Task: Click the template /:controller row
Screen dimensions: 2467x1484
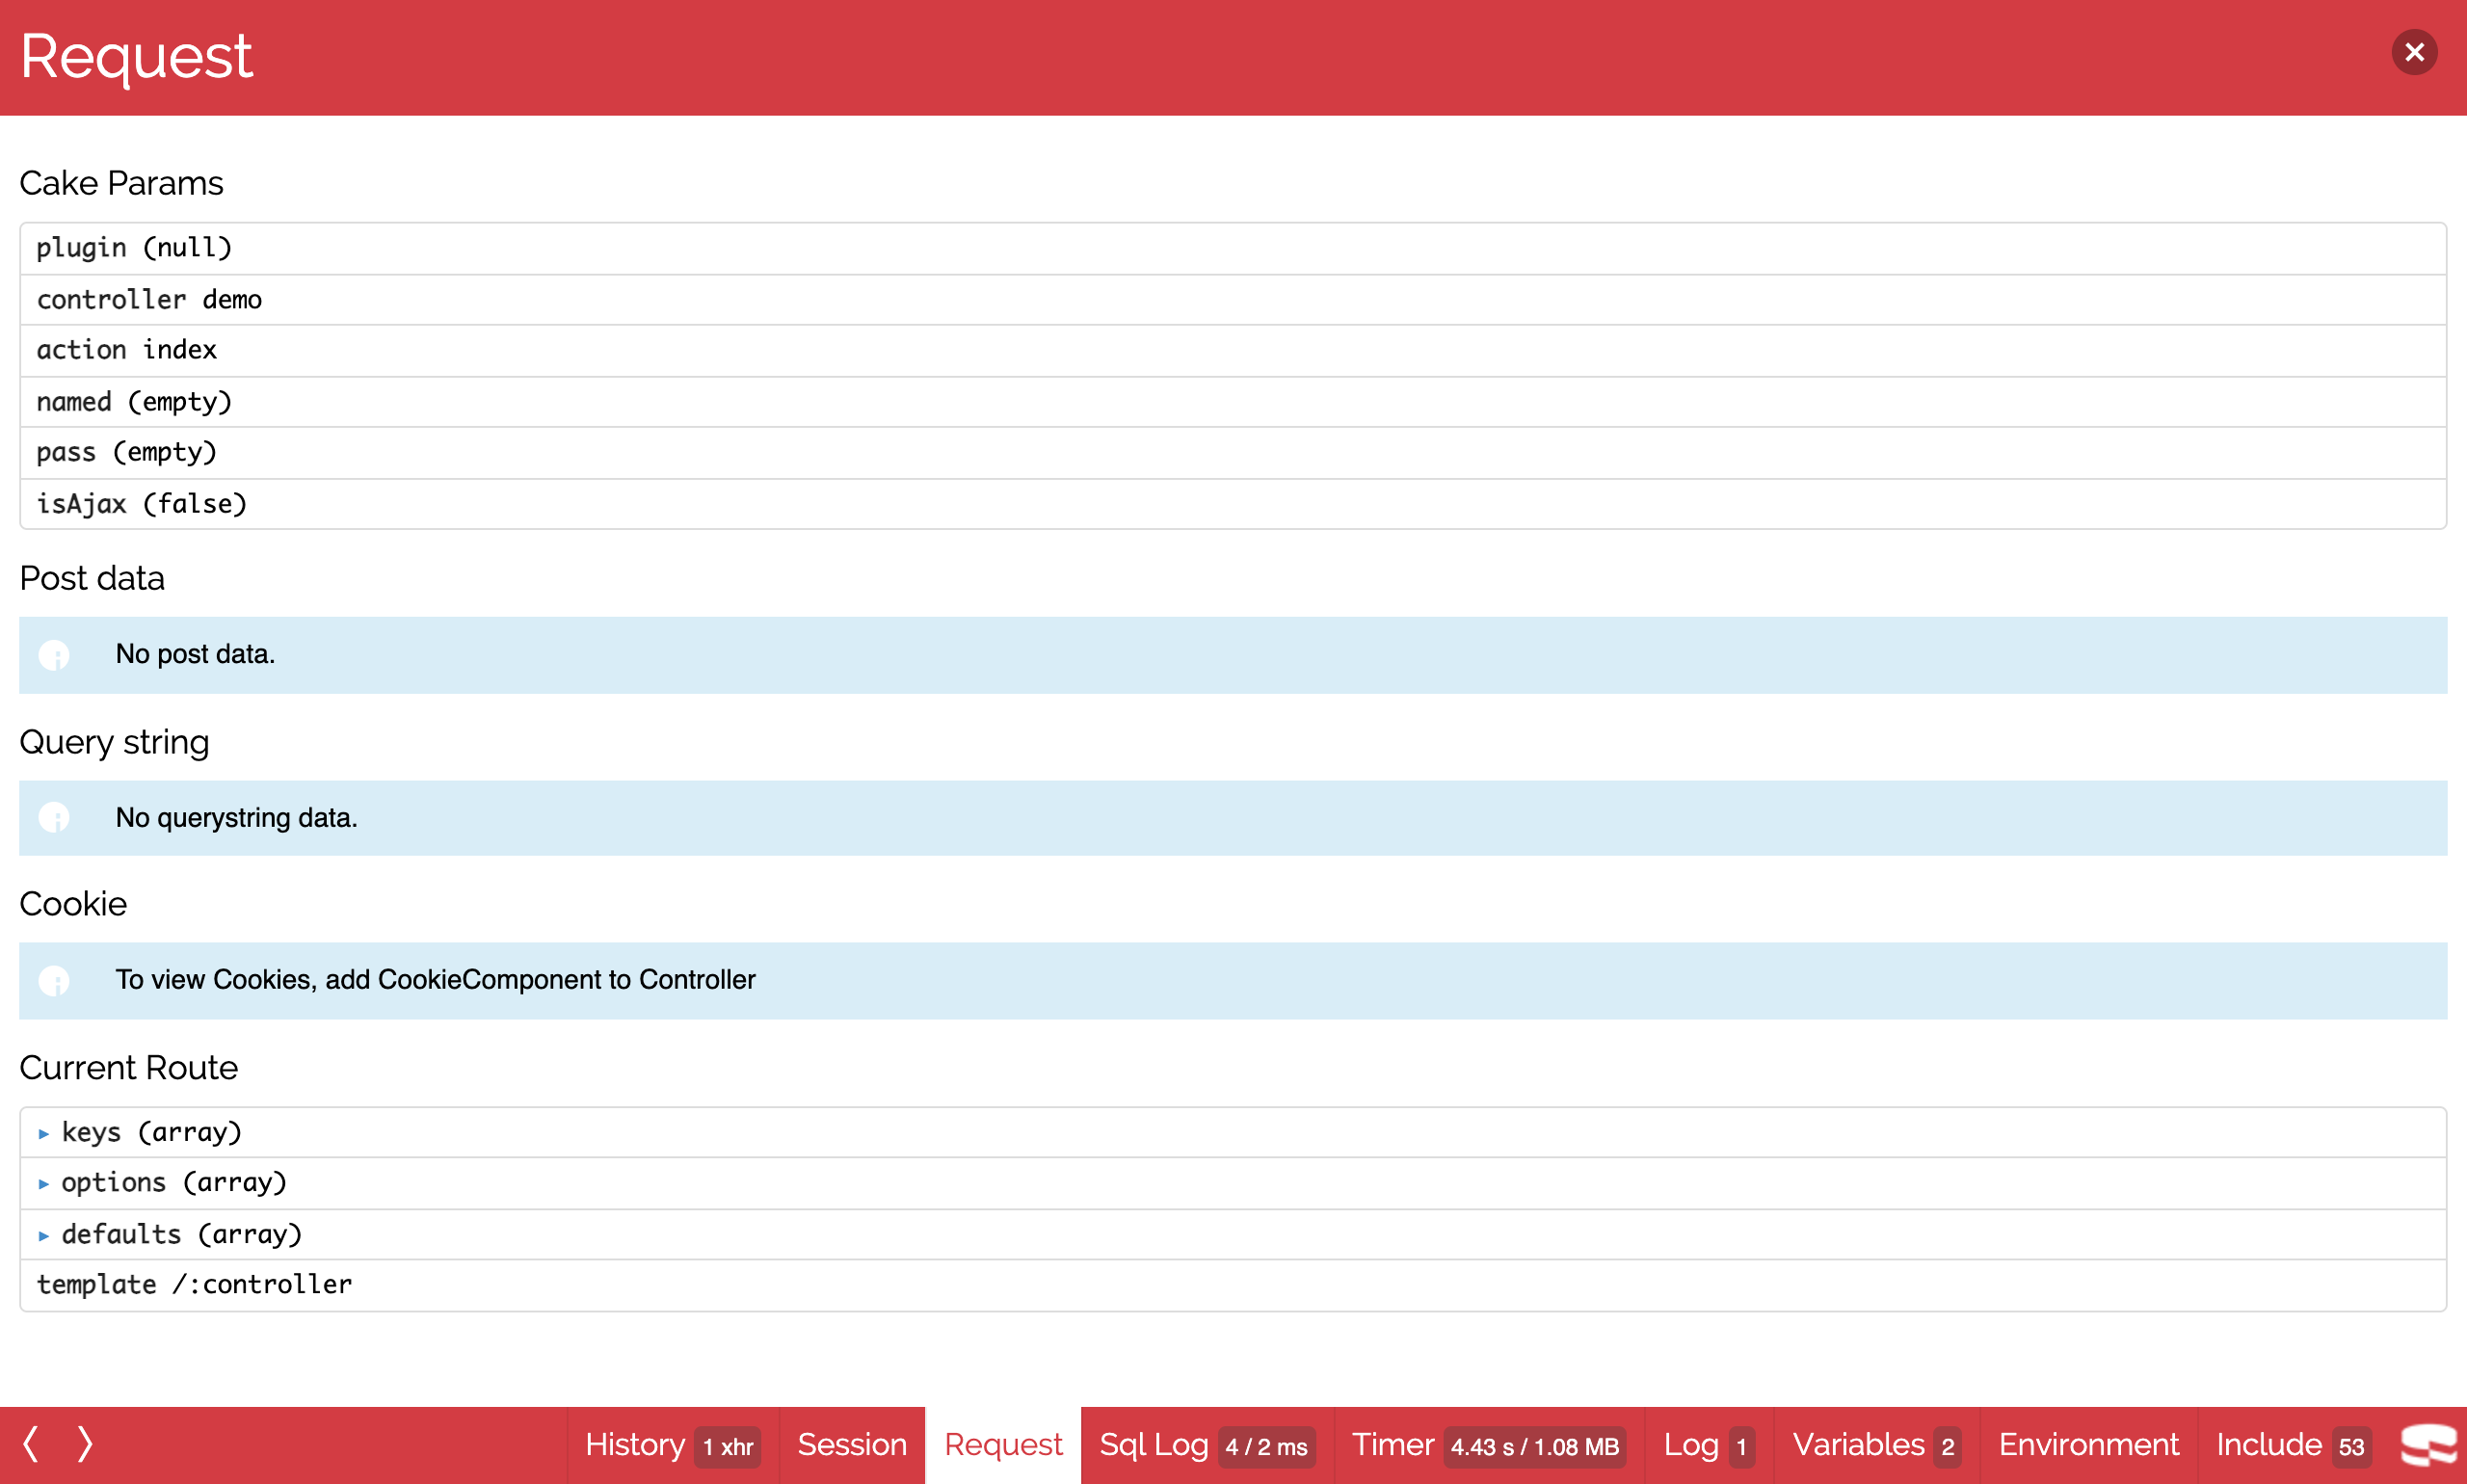Action: pyautogui.click(x=1233, y=1285)
